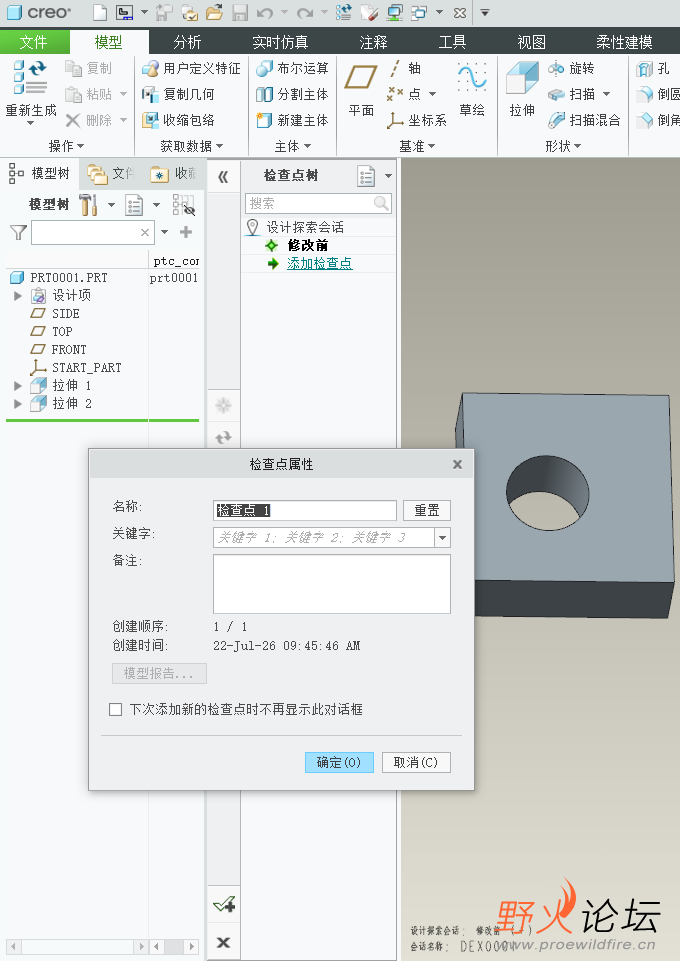Select 用户定义特征 tool

click(191, 68)
